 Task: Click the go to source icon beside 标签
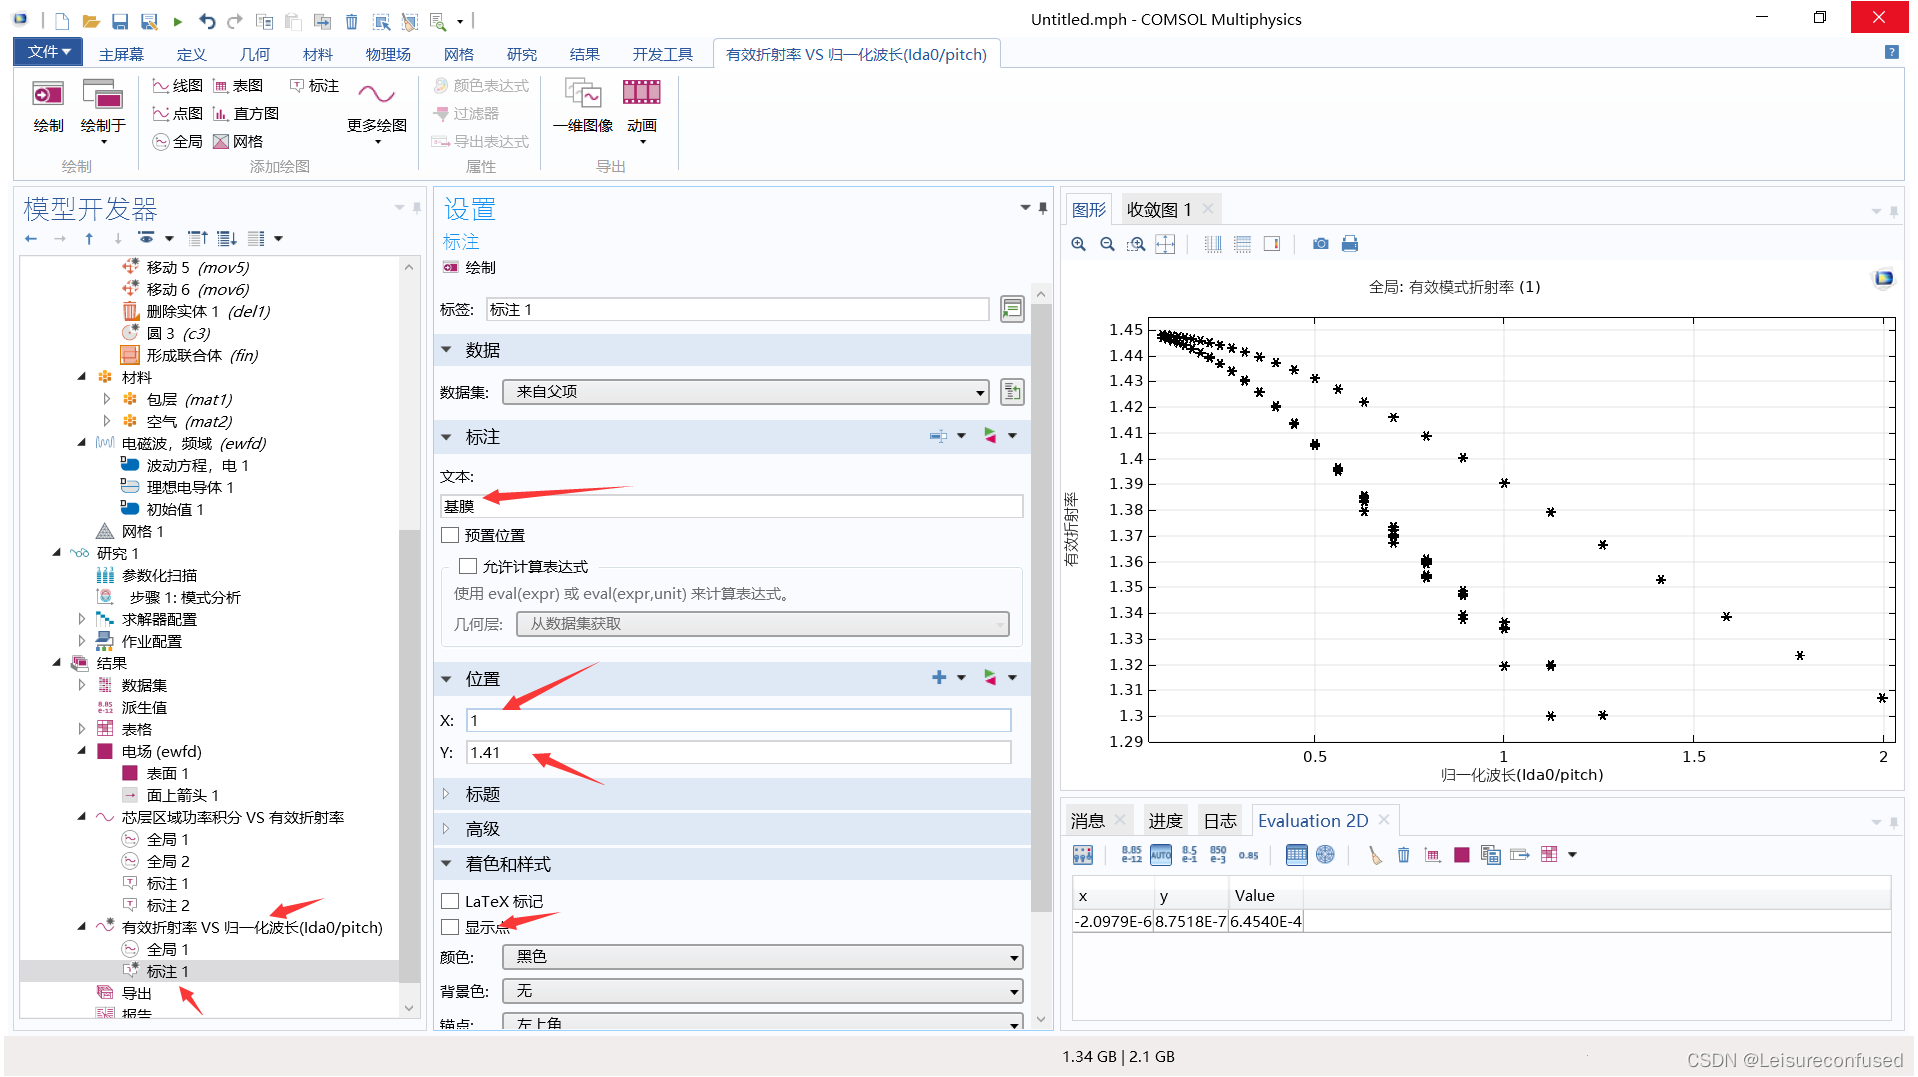click(1012, 310)
